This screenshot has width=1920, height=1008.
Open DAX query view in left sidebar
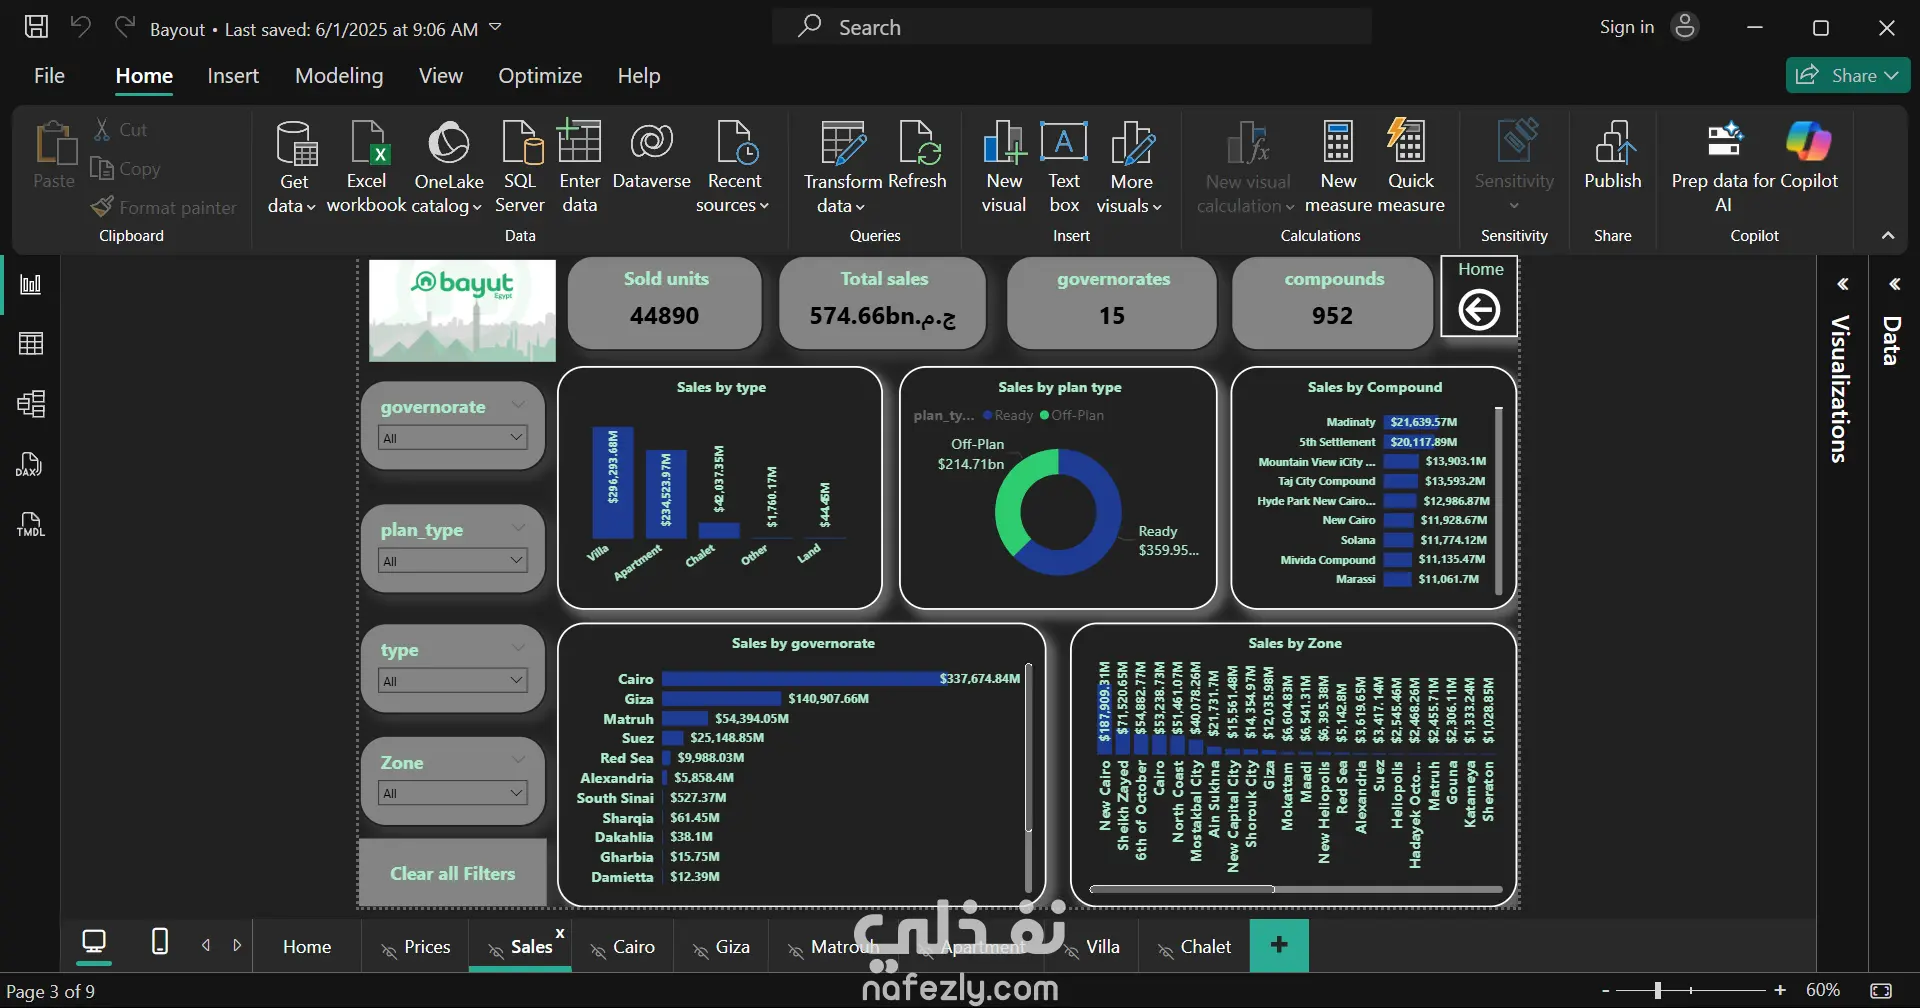tap(31, 464)
